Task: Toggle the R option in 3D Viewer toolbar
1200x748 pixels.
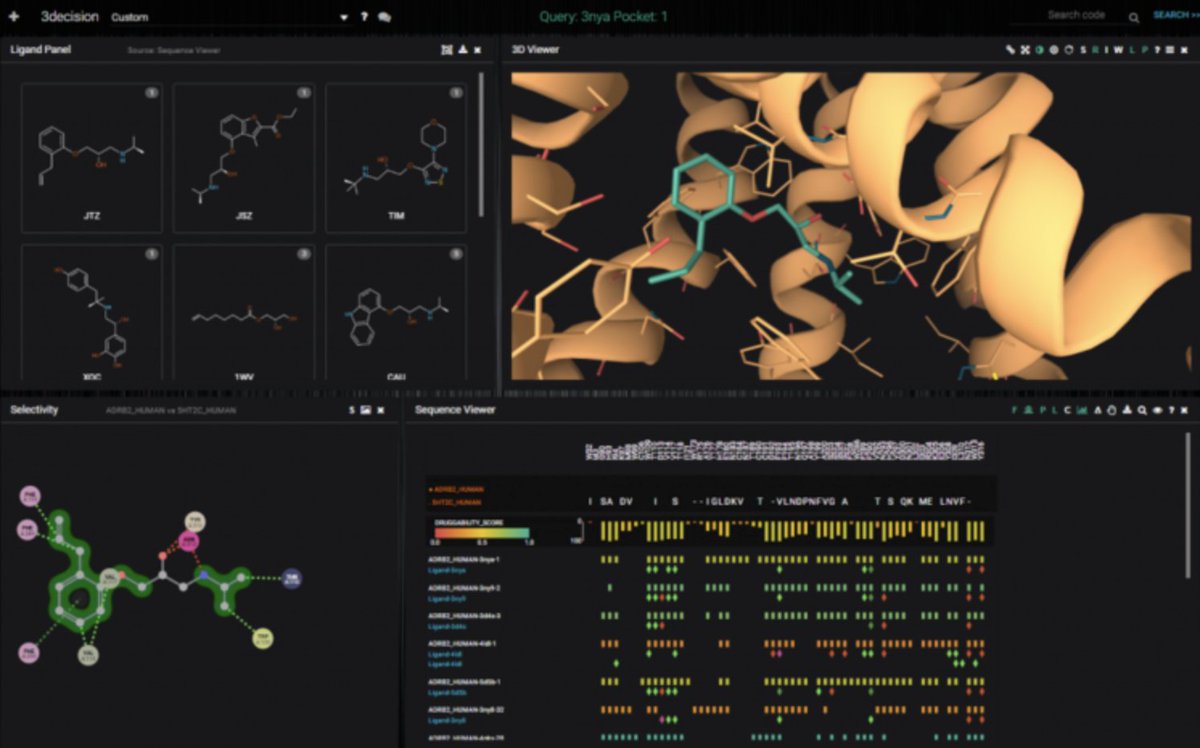Action: point(1095,50)
